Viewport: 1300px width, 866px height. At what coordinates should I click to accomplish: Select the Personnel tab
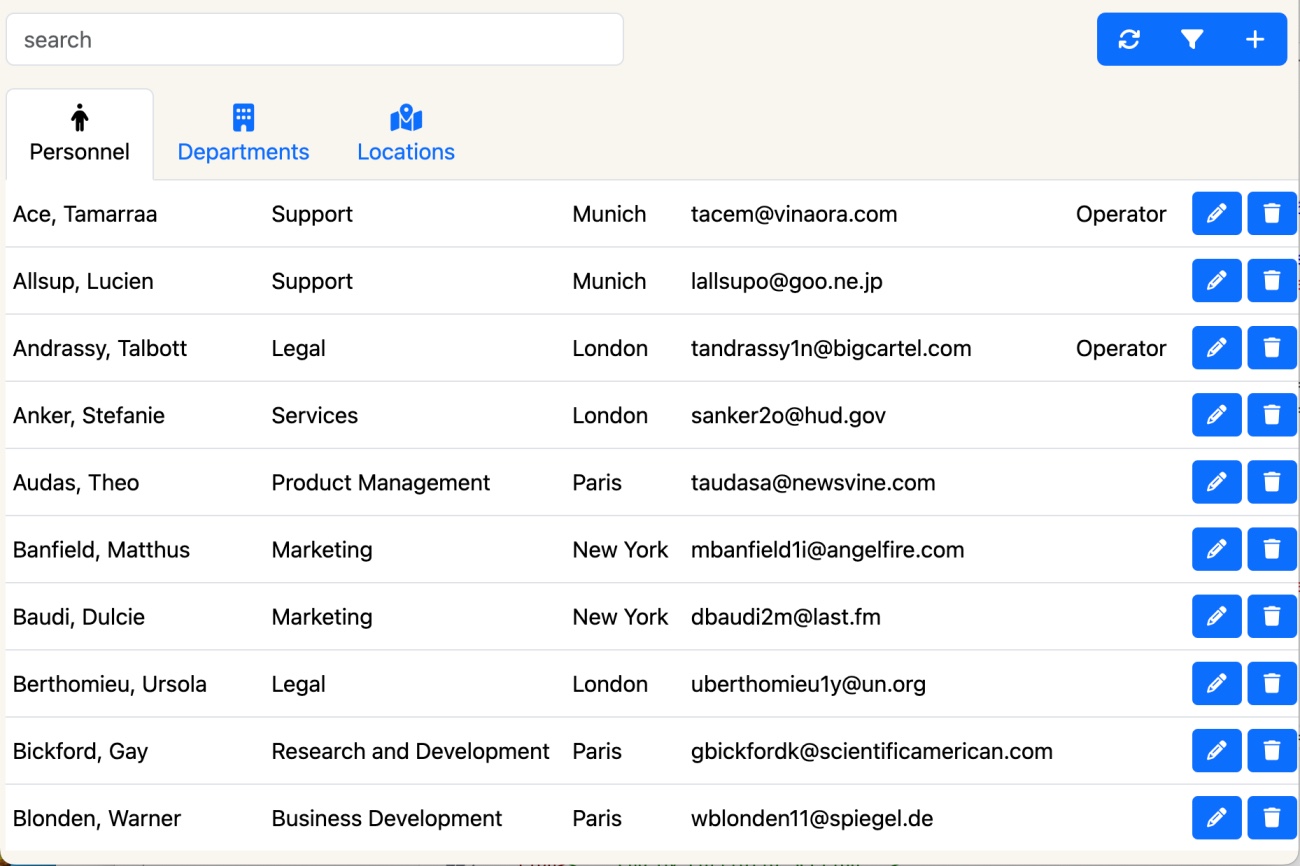pyautogui.click(x=80, y=135)
